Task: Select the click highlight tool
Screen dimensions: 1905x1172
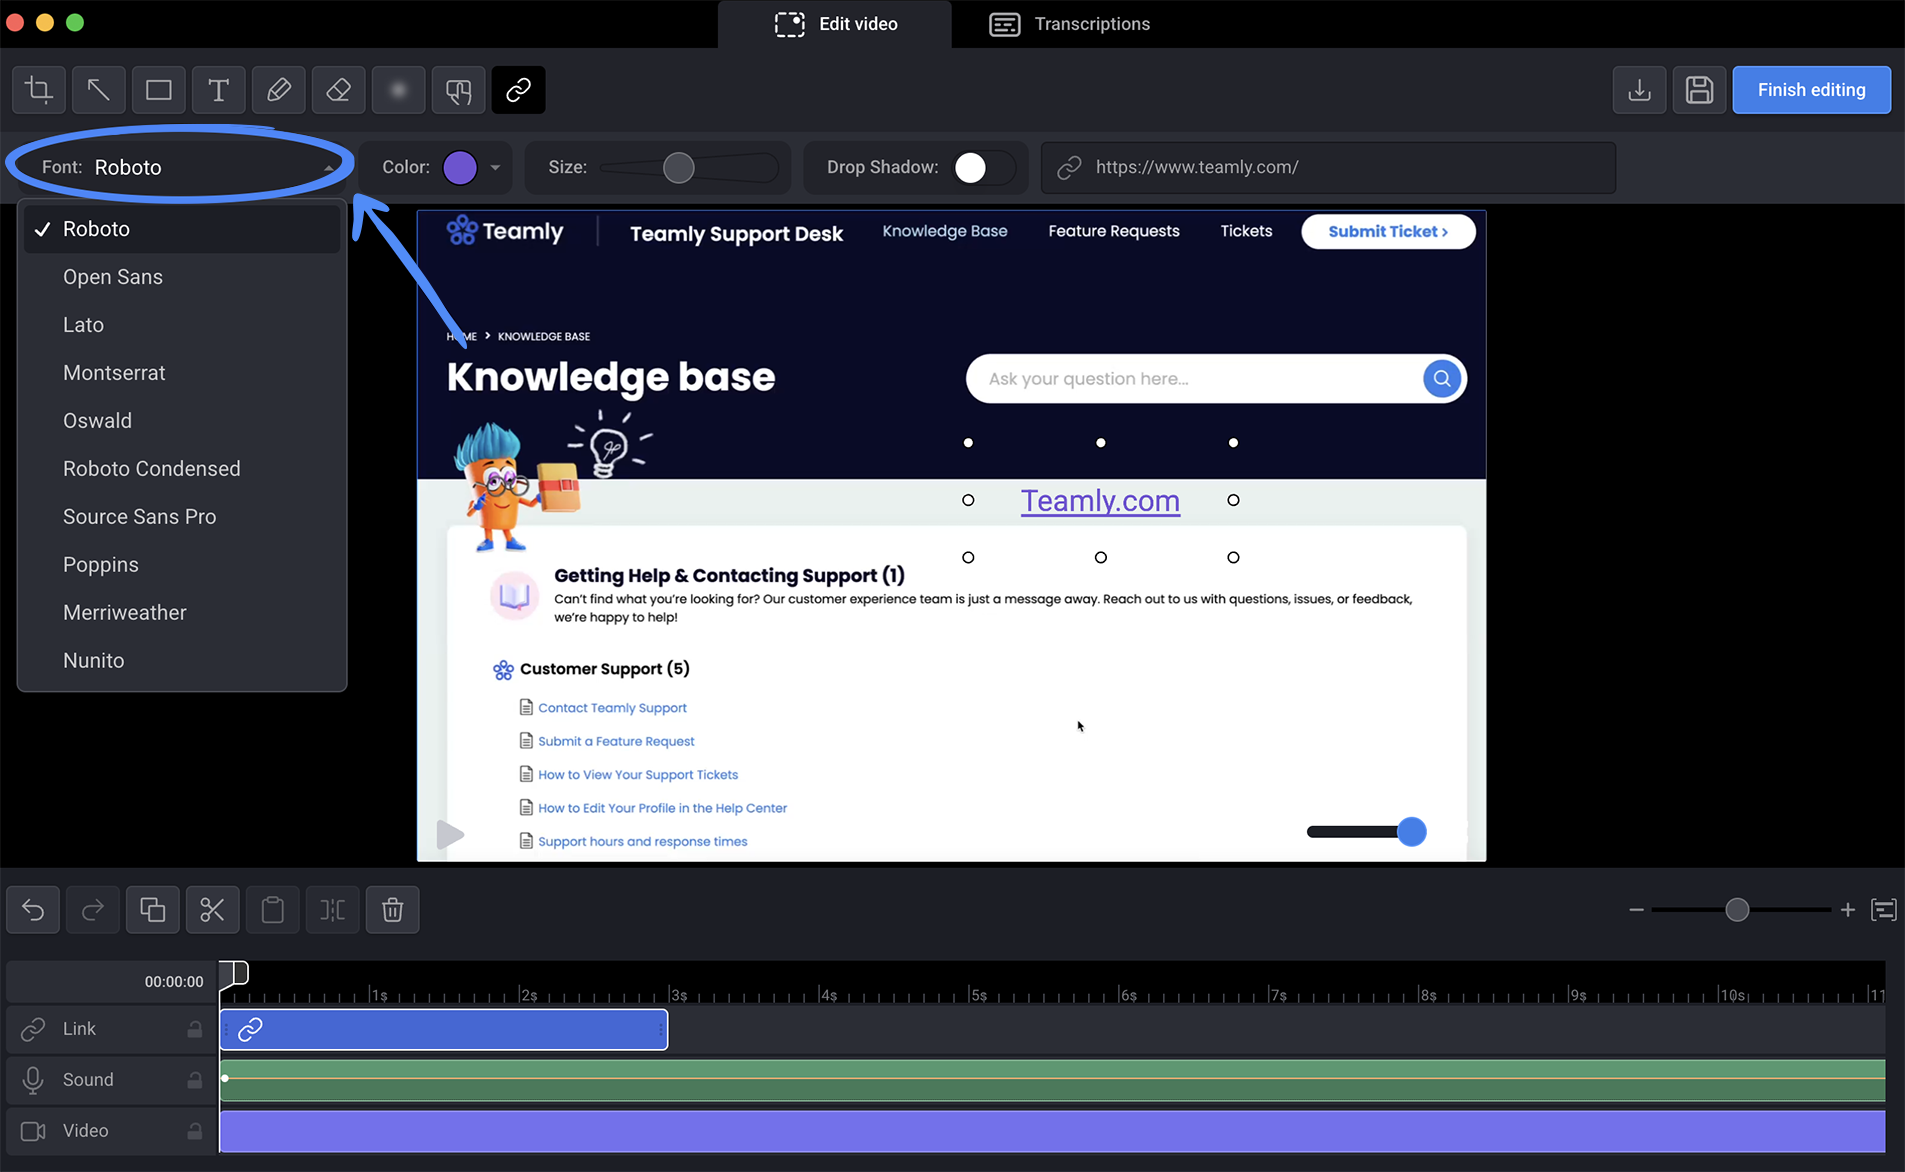Action: pos(459,90)
